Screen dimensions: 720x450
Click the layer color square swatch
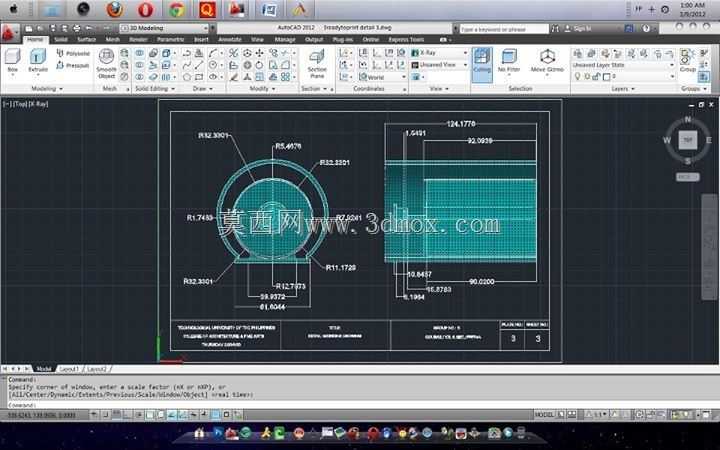[606, 77]
